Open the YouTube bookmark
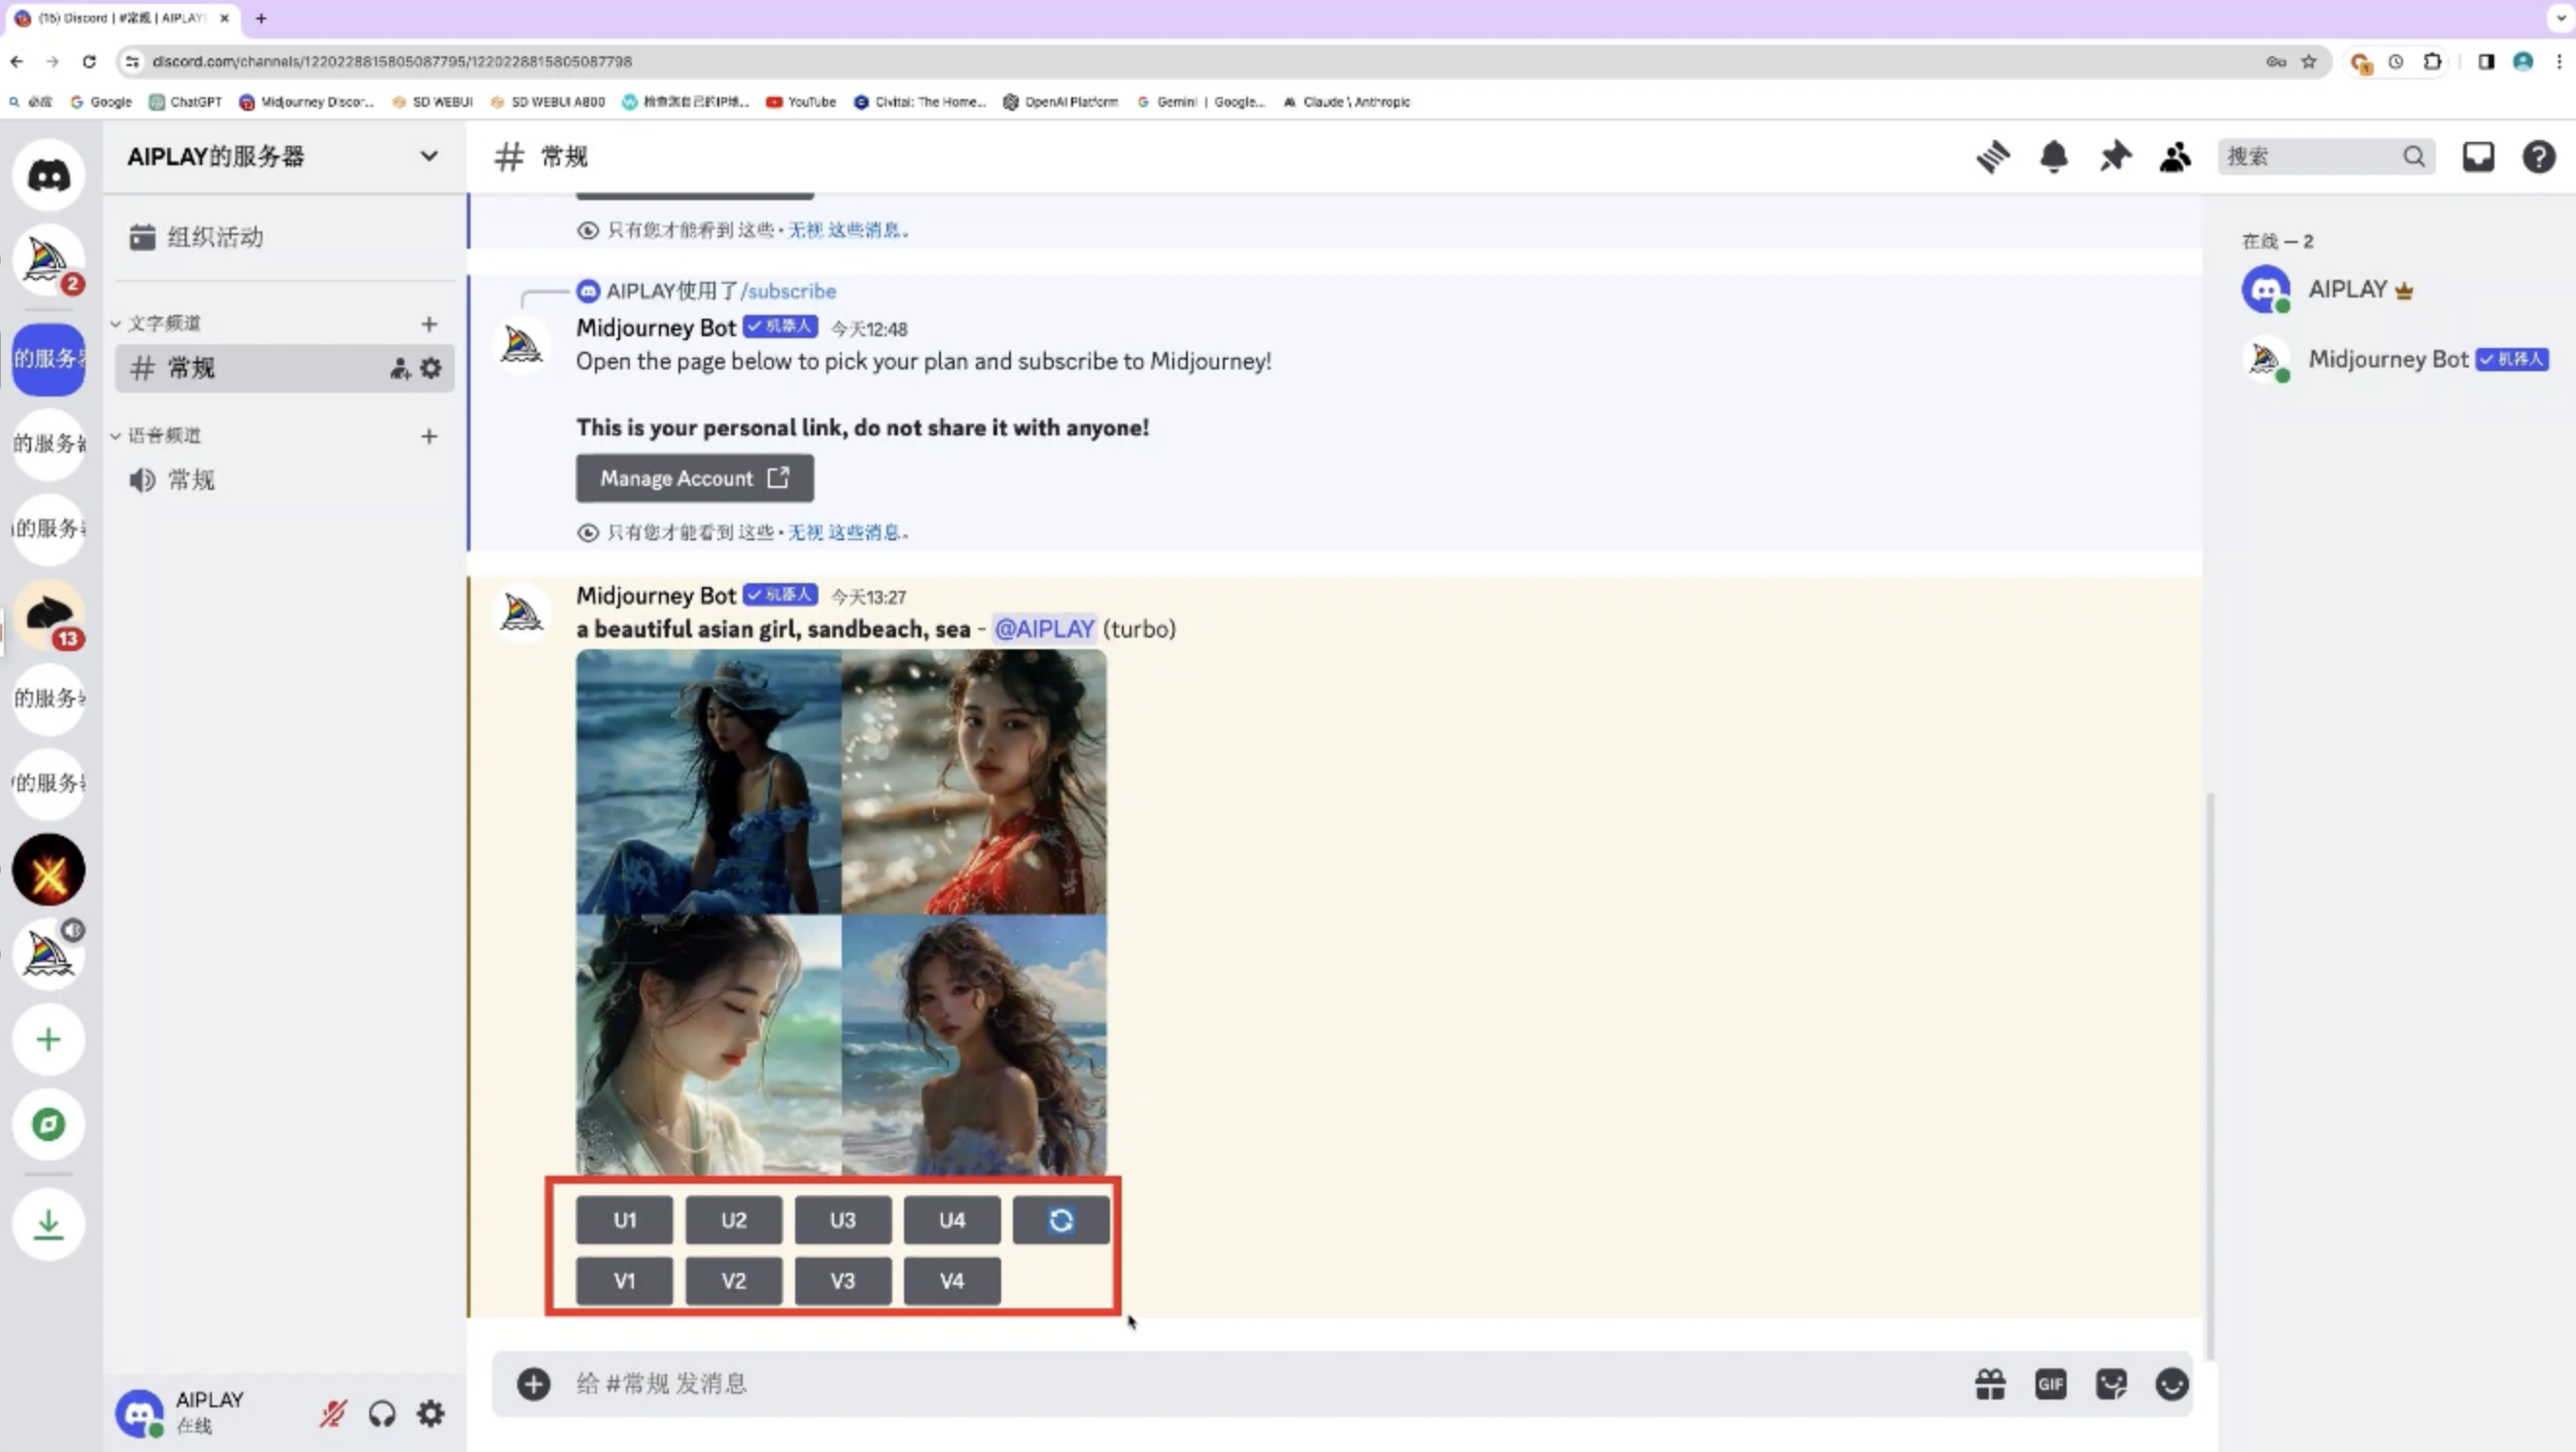 [801, 102]
